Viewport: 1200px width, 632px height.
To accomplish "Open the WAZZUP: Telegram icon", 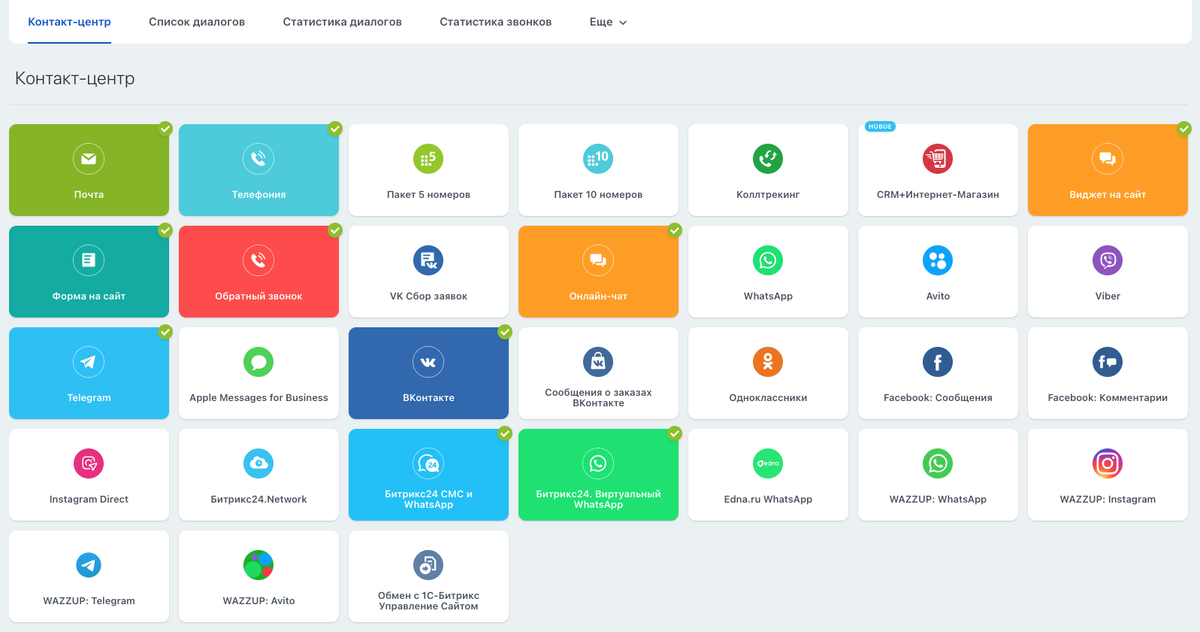I will (x=88, y=565).
